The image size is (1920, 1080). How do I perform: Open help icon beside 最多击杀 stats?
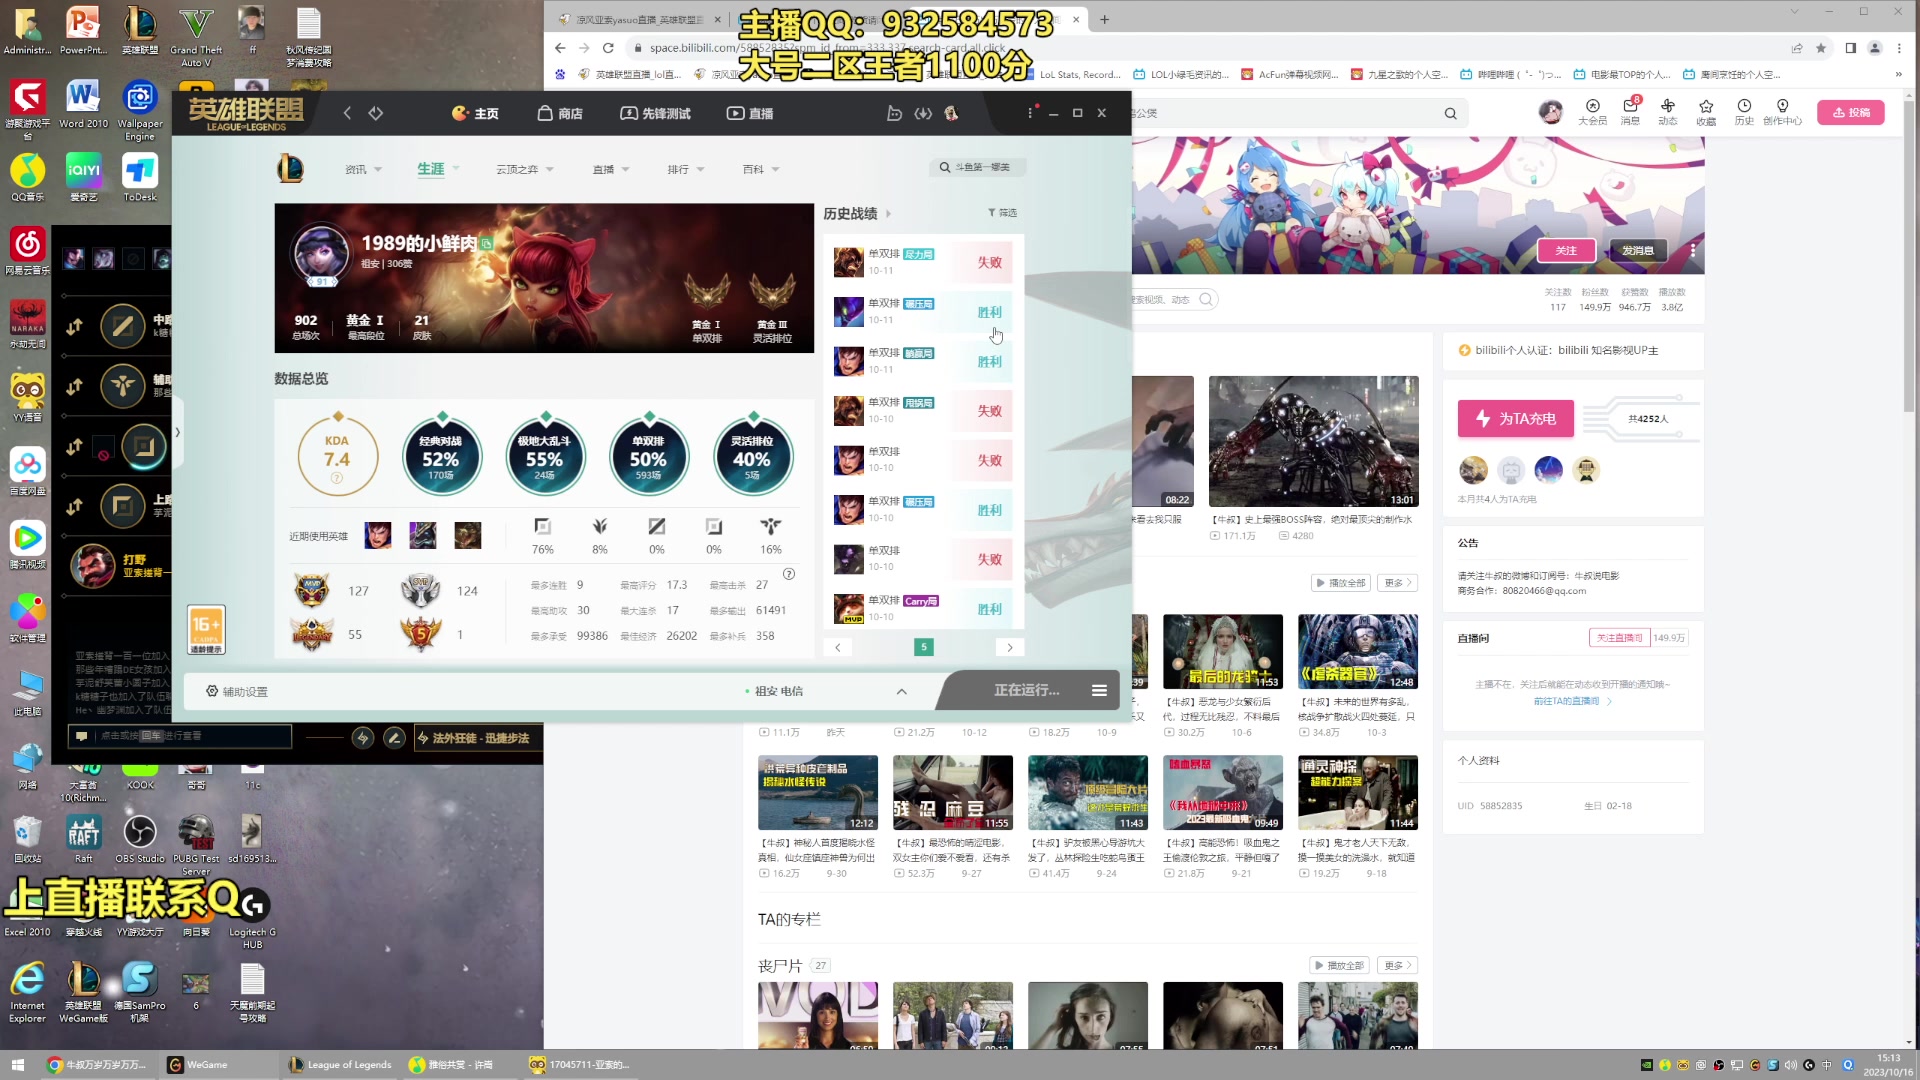click(789, 574)
